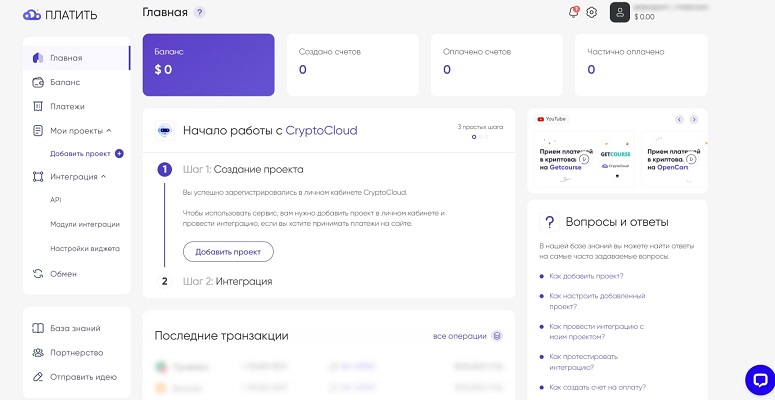775x400 pixels.
Task: Click the Интеграция frame icon
Action: coord(38,177)
